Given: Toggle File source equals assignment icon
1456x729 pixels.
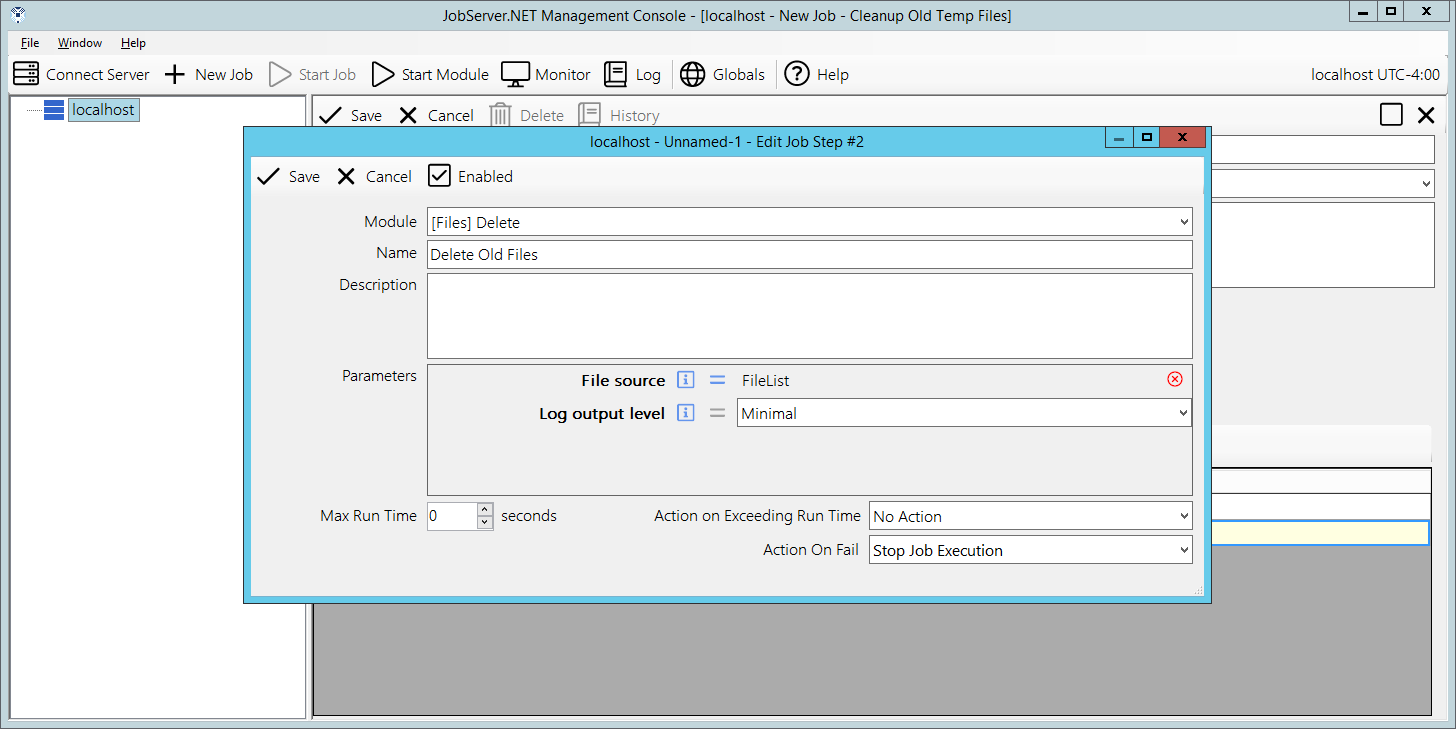Looking at the screenshot, I should [717, 380].
